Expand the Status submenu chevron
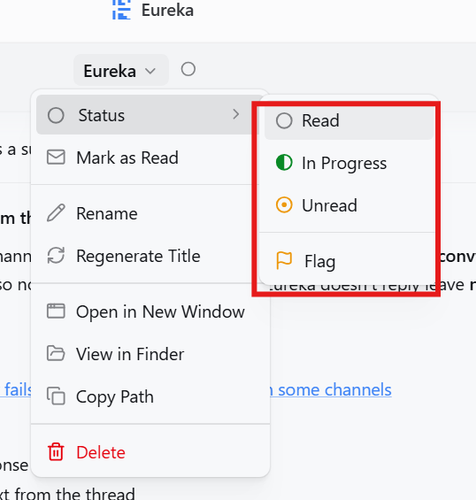Screen dimensions: 476x500 click(236, 114)
